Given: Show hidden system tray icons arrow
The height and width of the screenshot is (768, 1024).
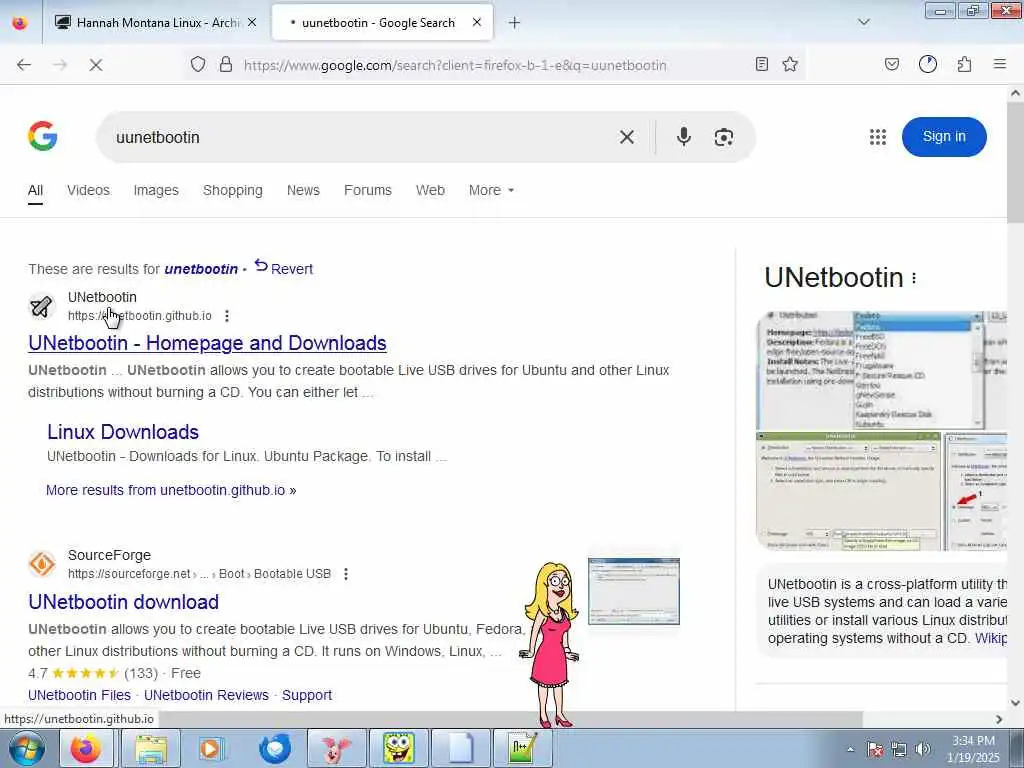Looking at the screenshot, I should (850, 749).
